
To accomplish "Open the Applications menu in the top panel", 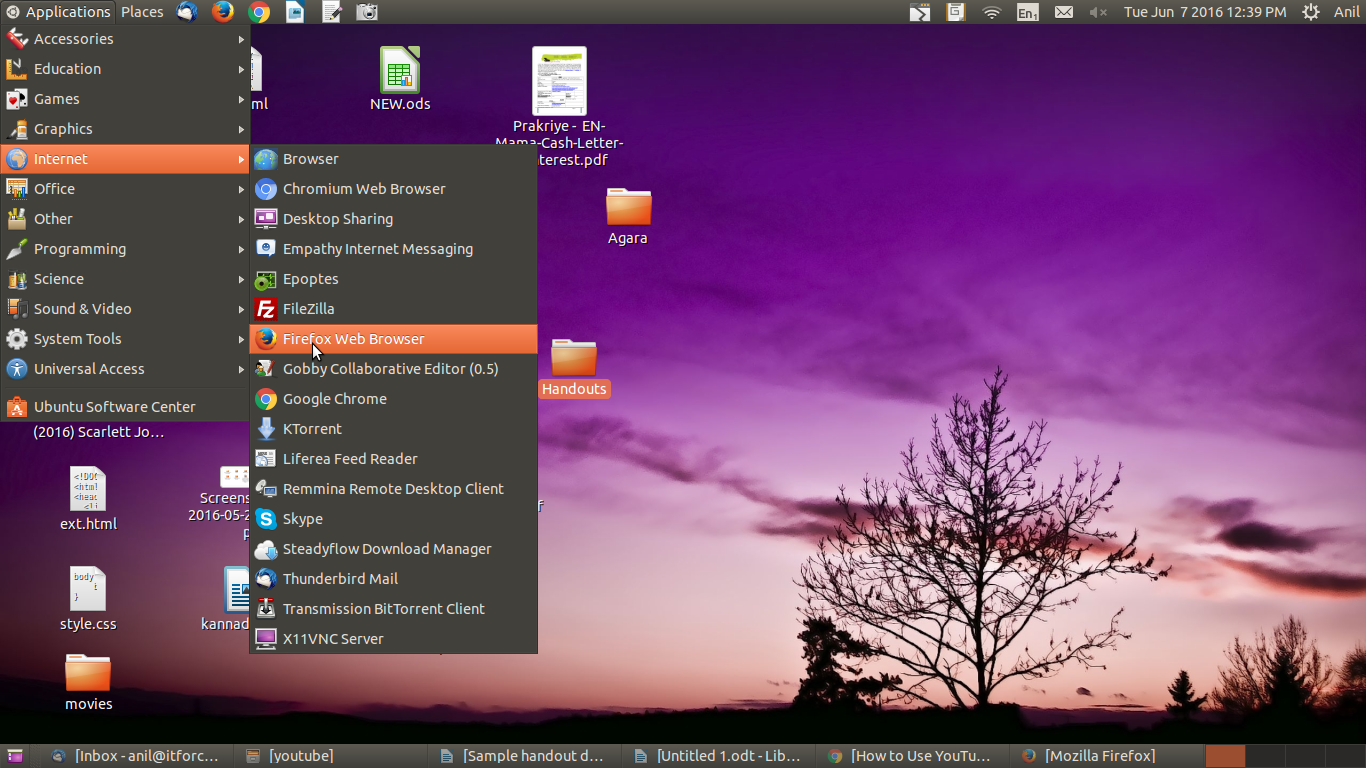I will click(x=58, y=12).
